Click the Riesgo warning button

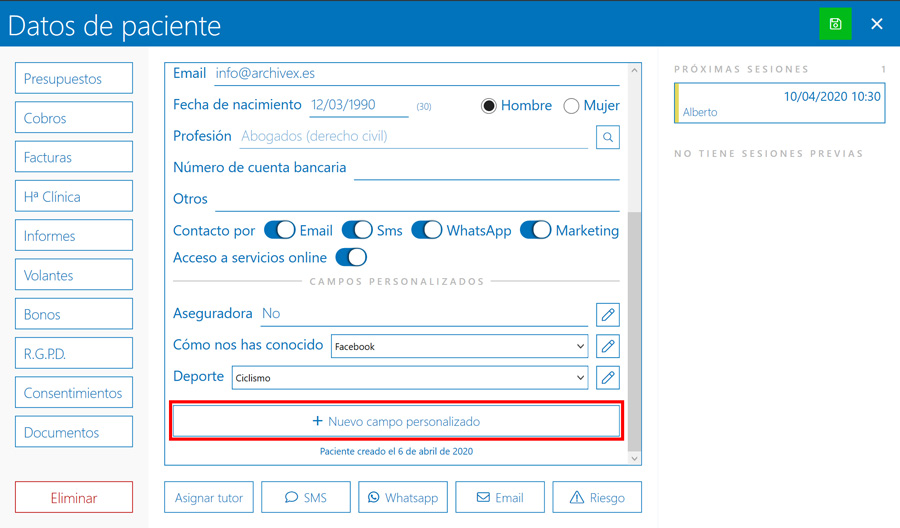[x=597, y=497]
